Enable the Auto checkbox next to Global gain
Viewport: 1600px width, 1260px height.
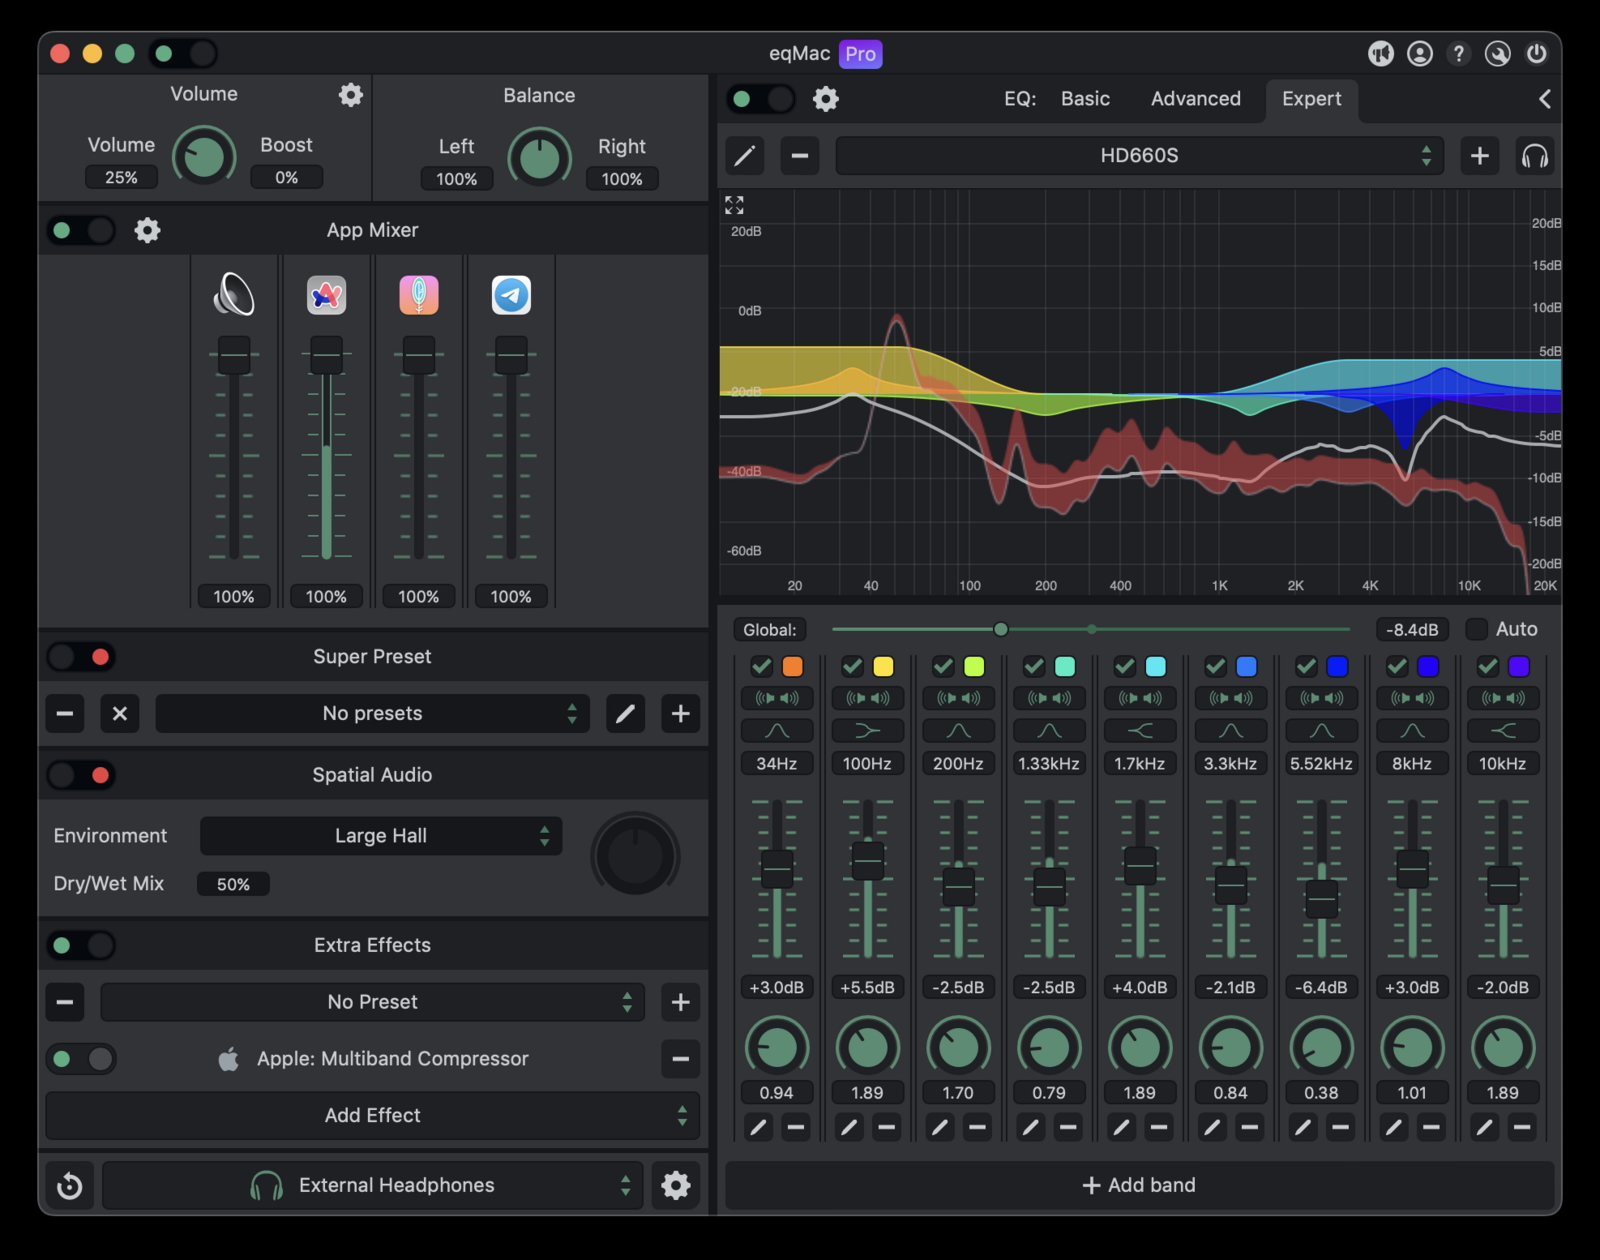(x=1475, y=629)
